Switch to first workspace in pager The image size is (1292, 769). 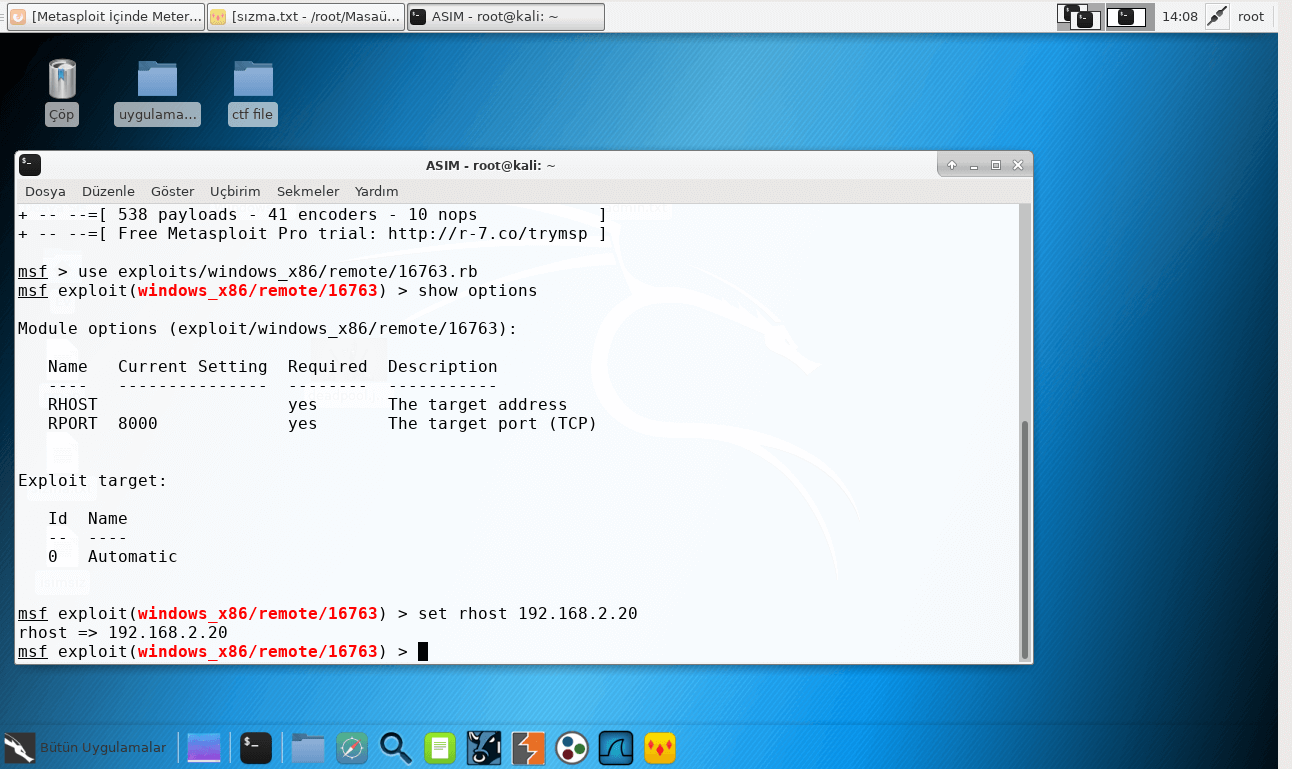pos(1080,16)
